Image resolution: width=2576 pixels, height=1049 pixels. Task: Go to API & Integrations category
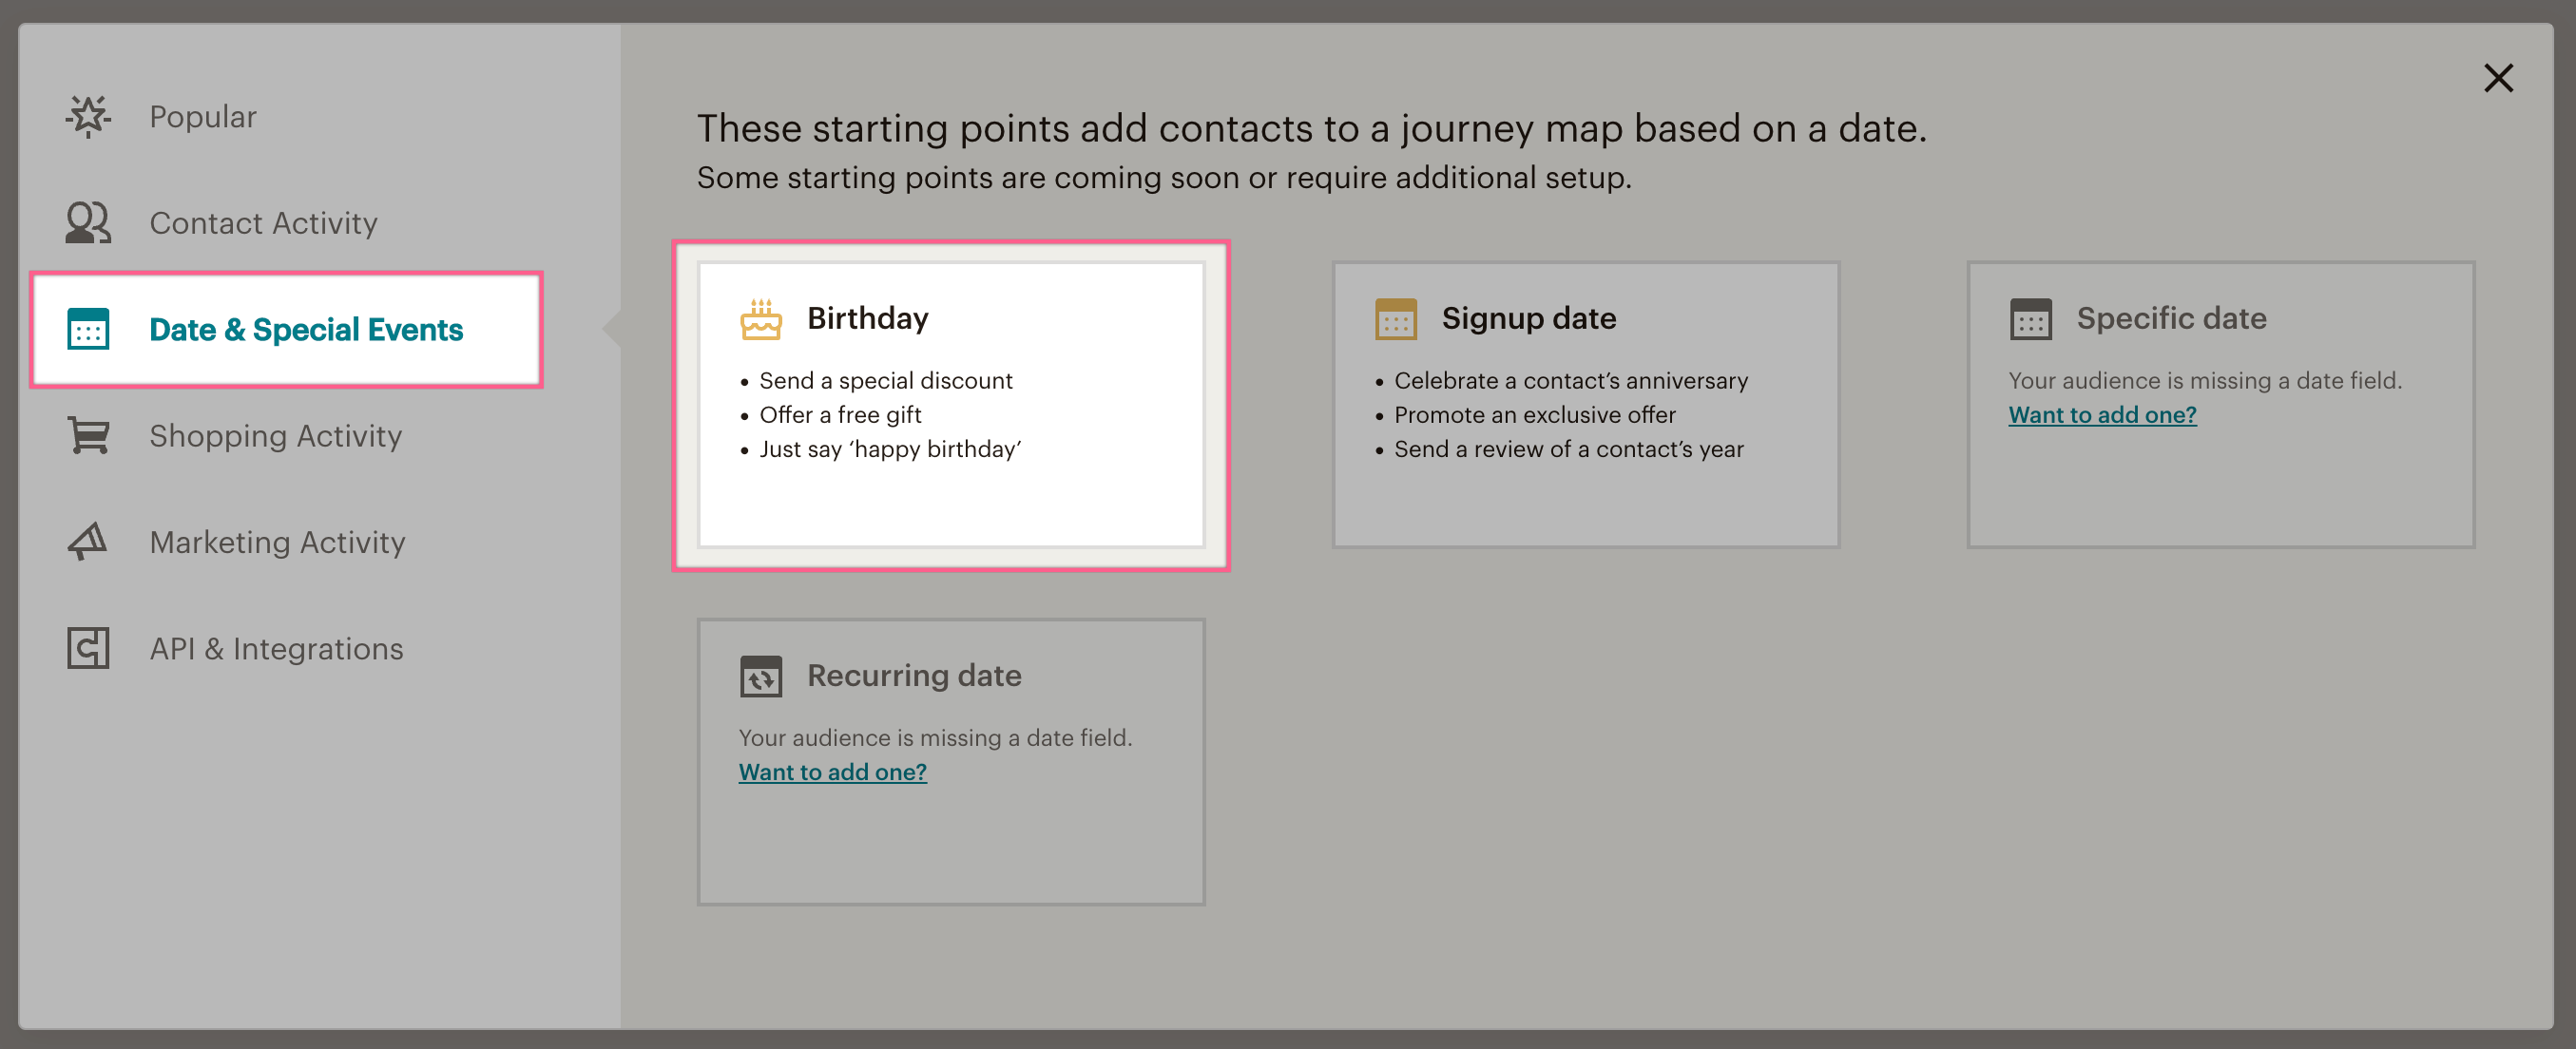click(276, 648)
